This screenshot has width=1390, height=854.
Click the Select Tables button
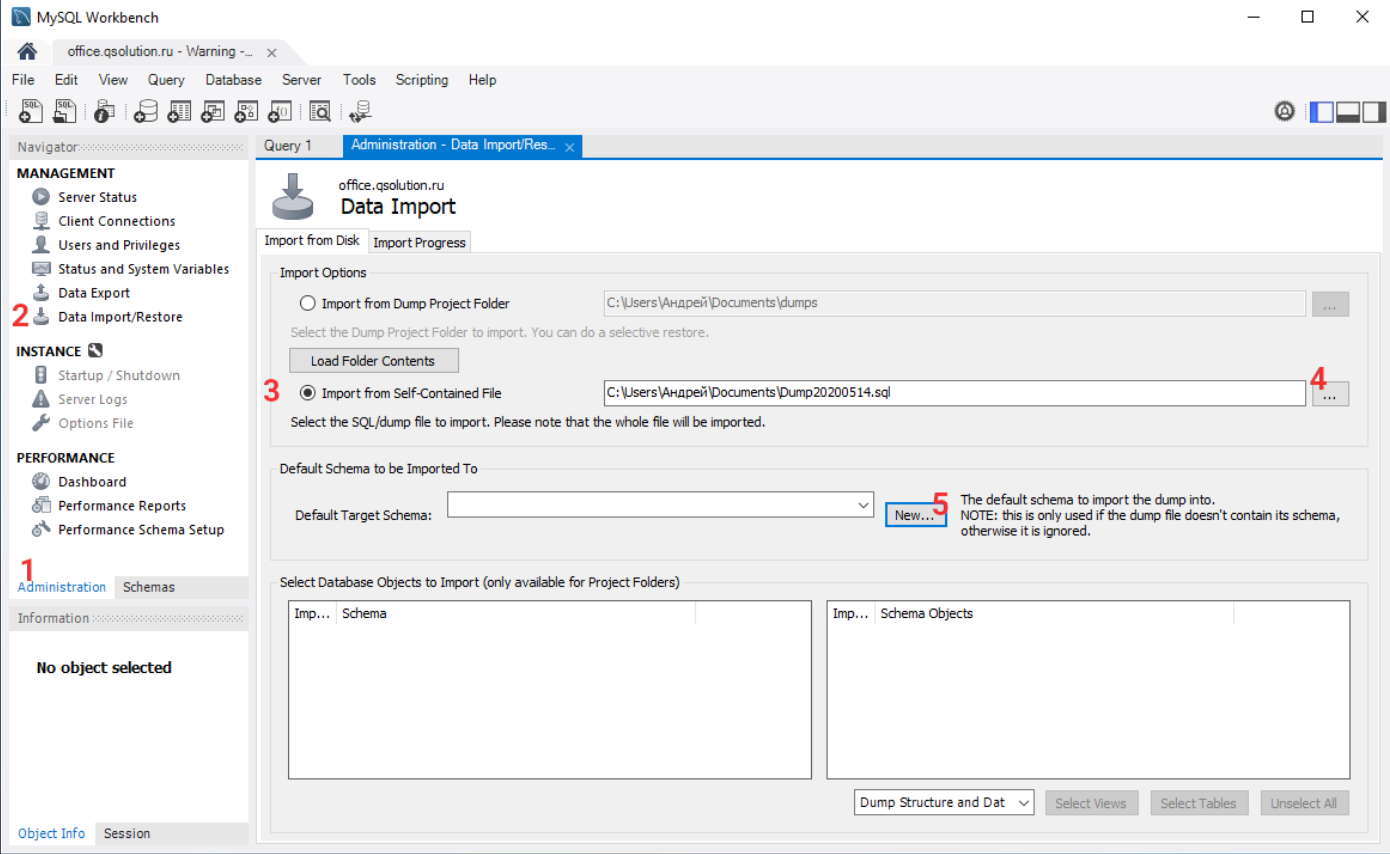coord(1198,803)
